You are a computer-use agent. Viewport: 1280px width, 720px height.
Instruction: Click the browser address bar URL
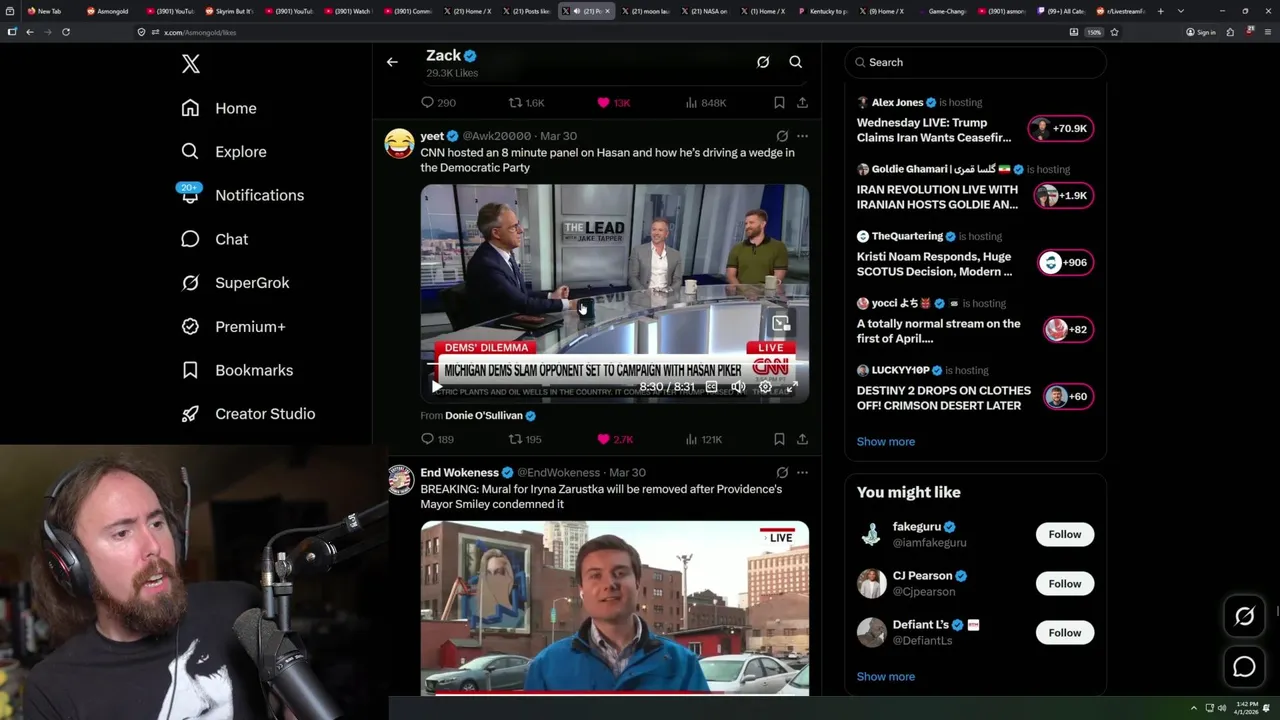coord(200,32)
